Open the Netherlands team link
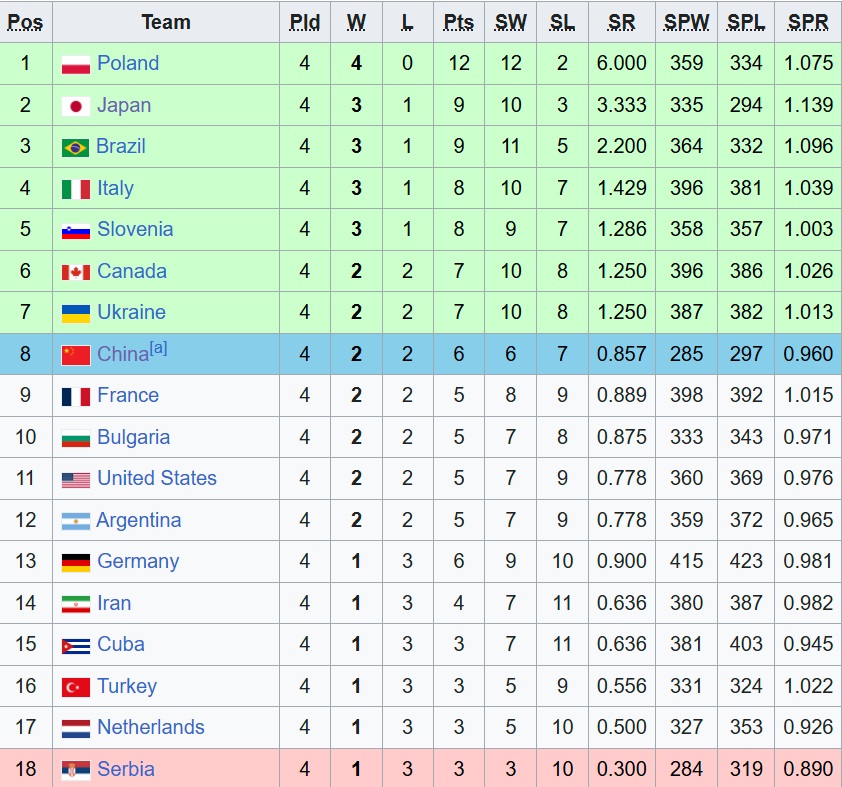Image resolution: width=842 pixels, height=787 pixels. [x=151, y=727]
